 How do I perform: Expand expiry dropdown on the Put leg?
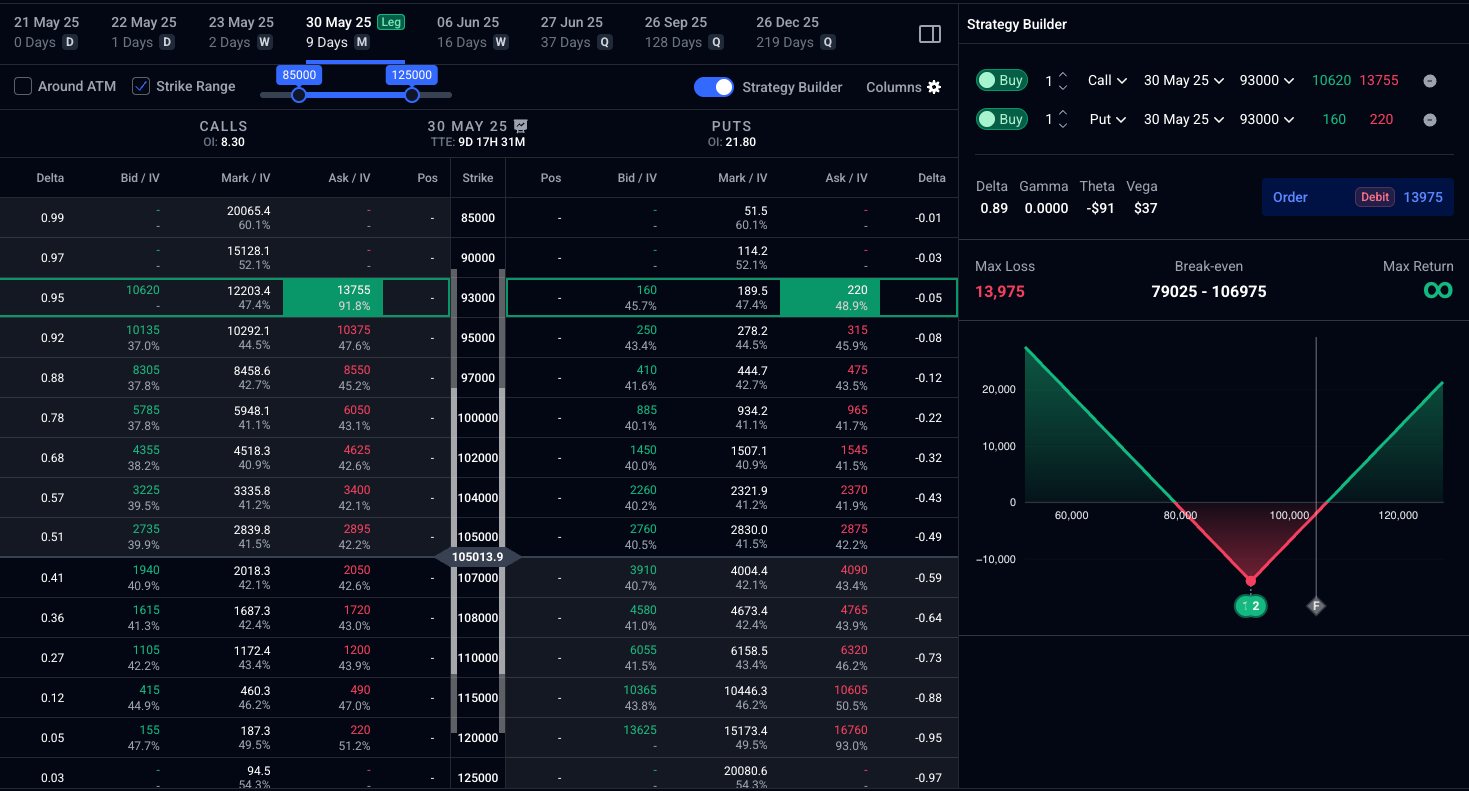click(x=1183, y=120)
